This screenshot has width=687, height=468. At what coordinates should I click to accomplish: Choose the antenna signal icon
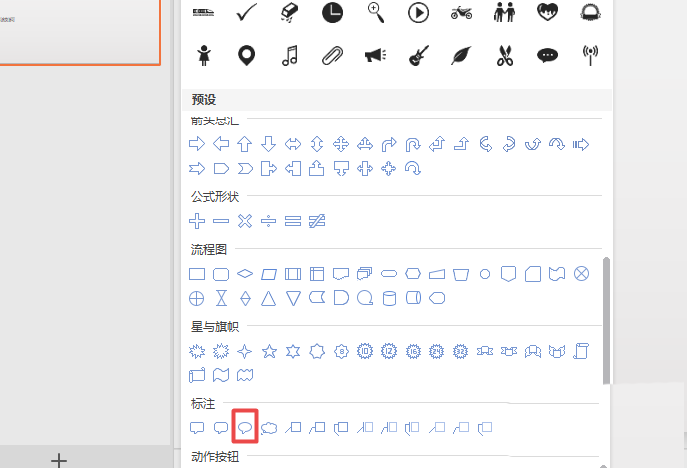590,56
